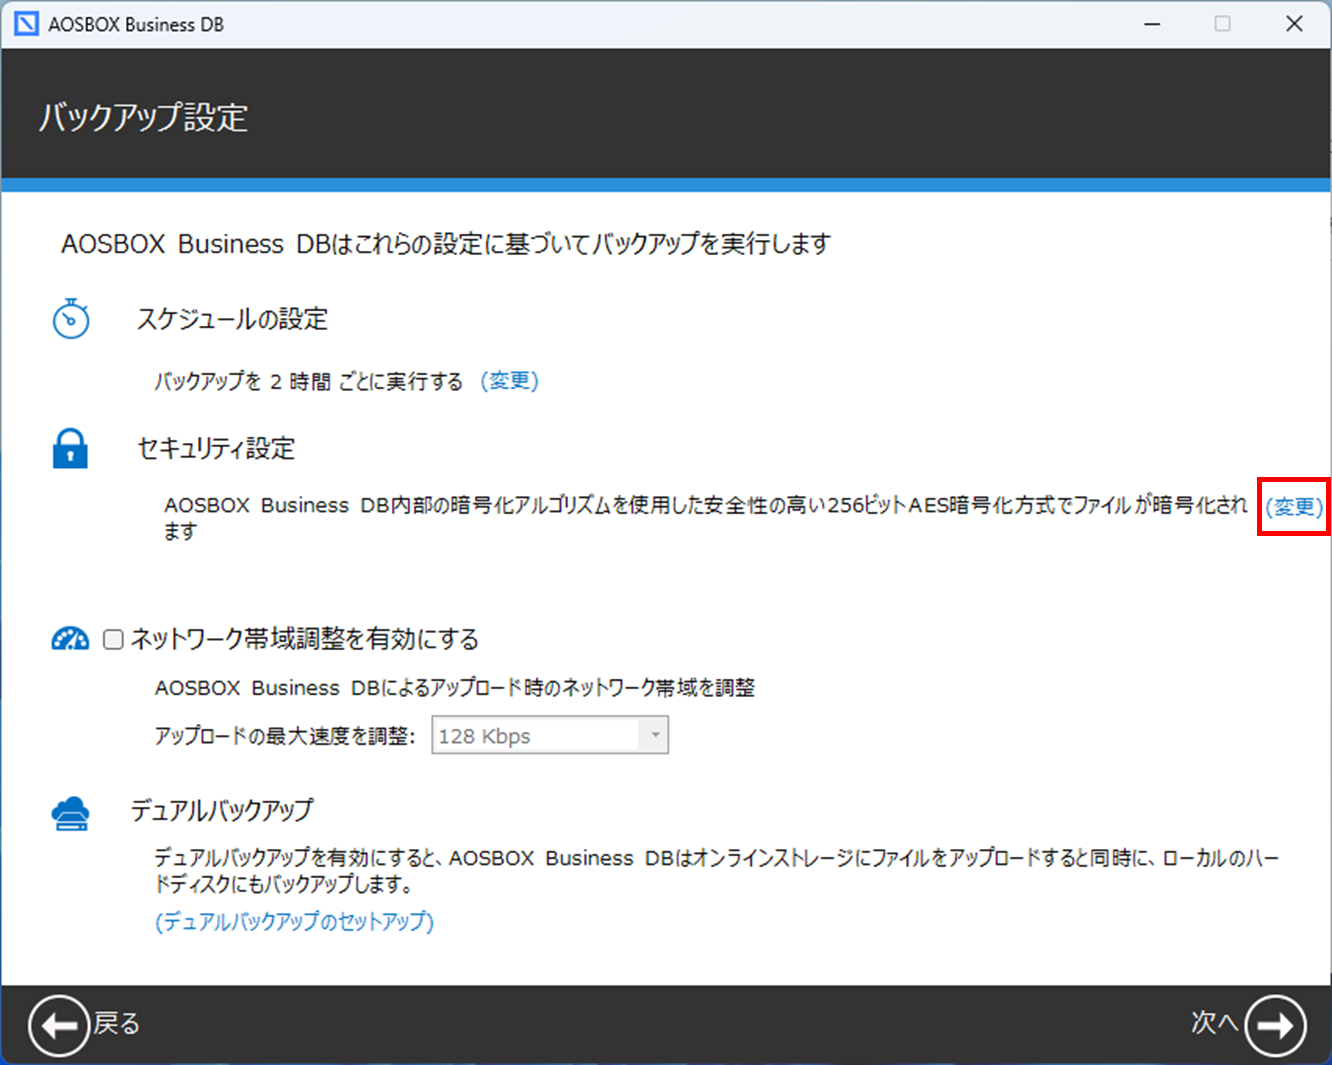Viewport: 1332px width, 1065px height.
Task: Click the 戻る label in bottom bar
Action: (117, 1023)
